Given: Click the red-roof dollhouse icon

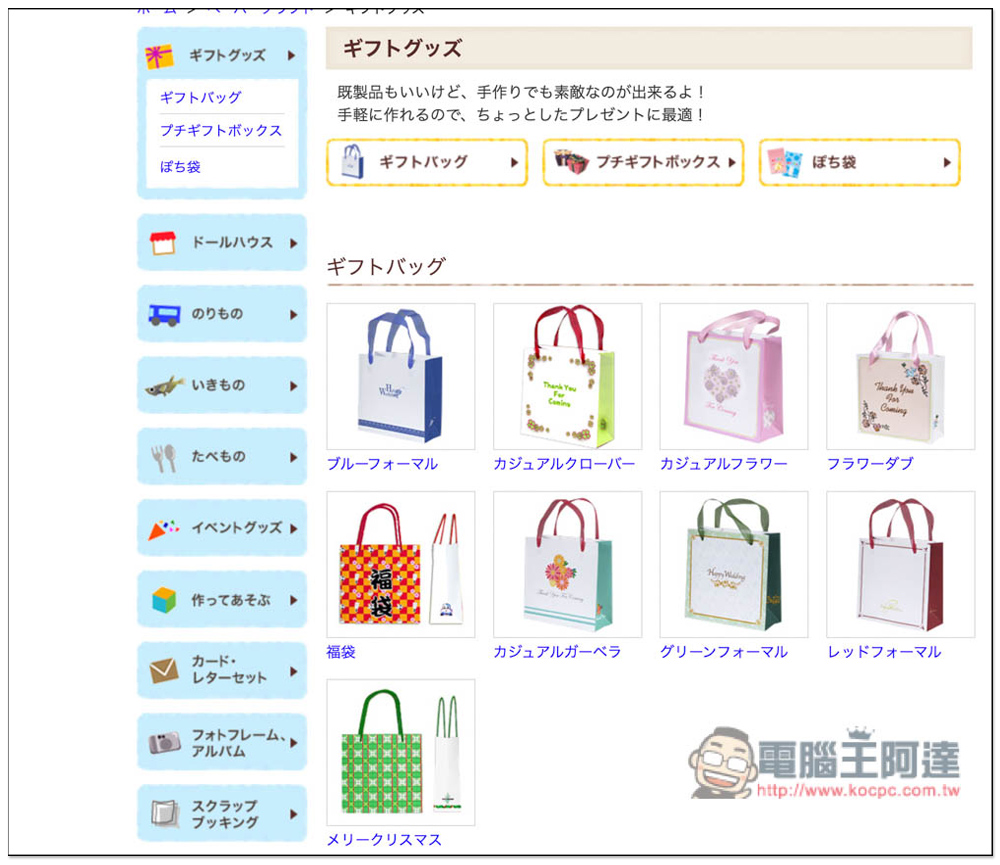Looking at the screenshot, I should pyautogui.click(x=163, y=243).
